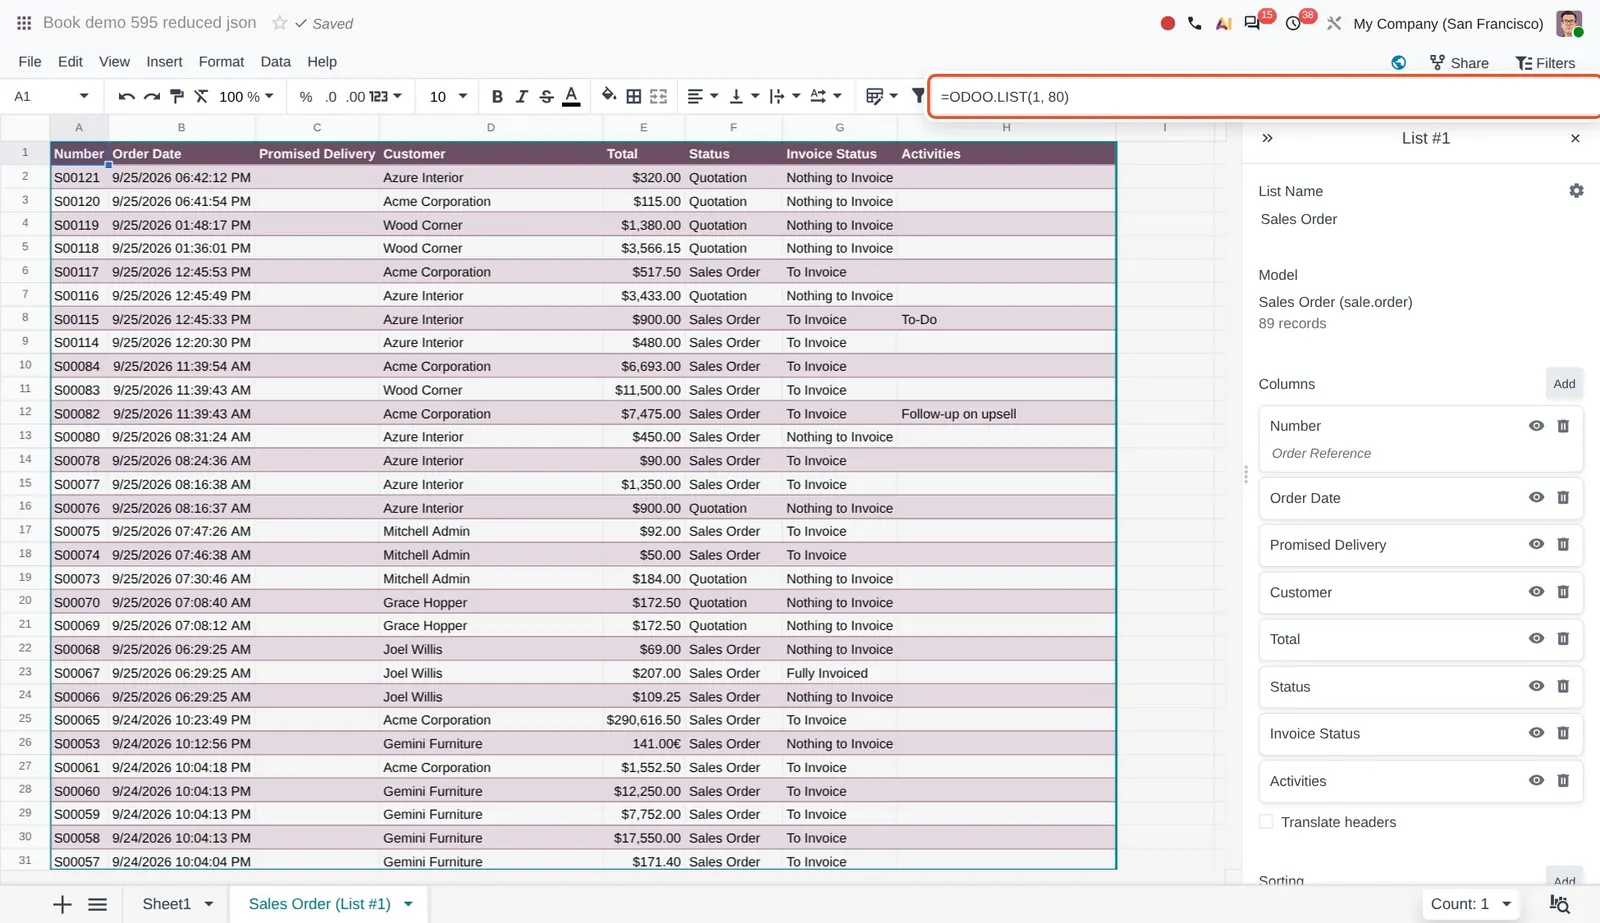Delete the Number column from list
The image size is (1600, 923).
[1563, 426]
